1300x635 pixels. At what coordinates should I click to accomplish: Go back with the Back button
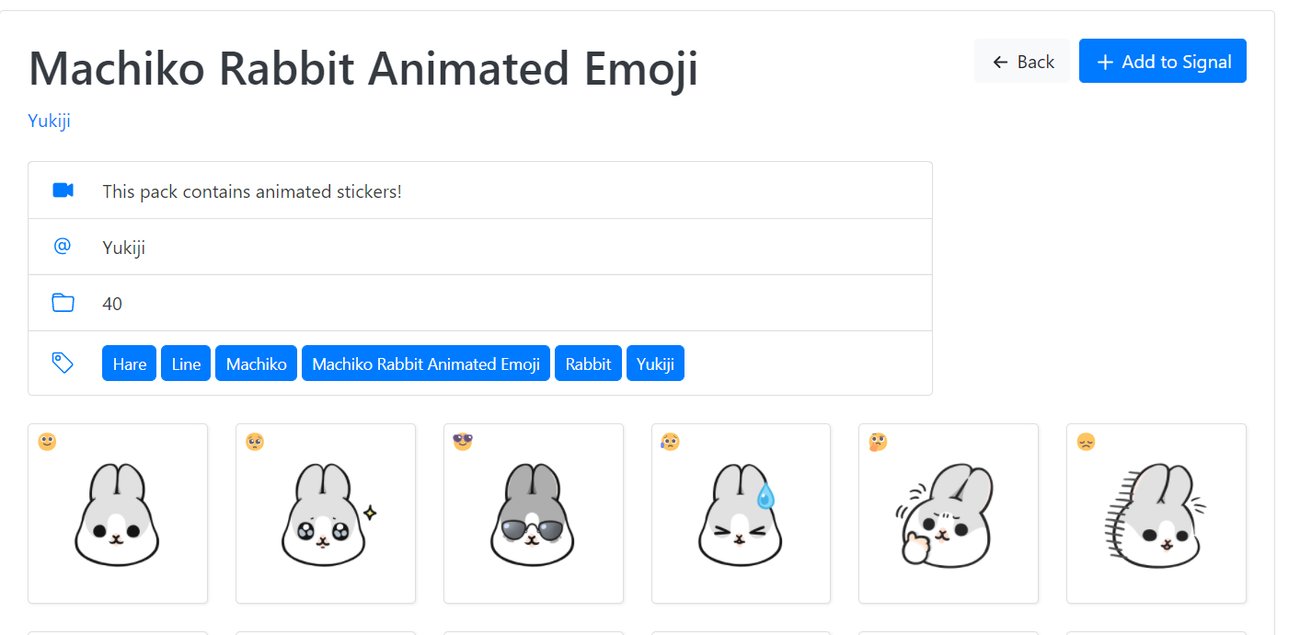[x=1022, y=62]
